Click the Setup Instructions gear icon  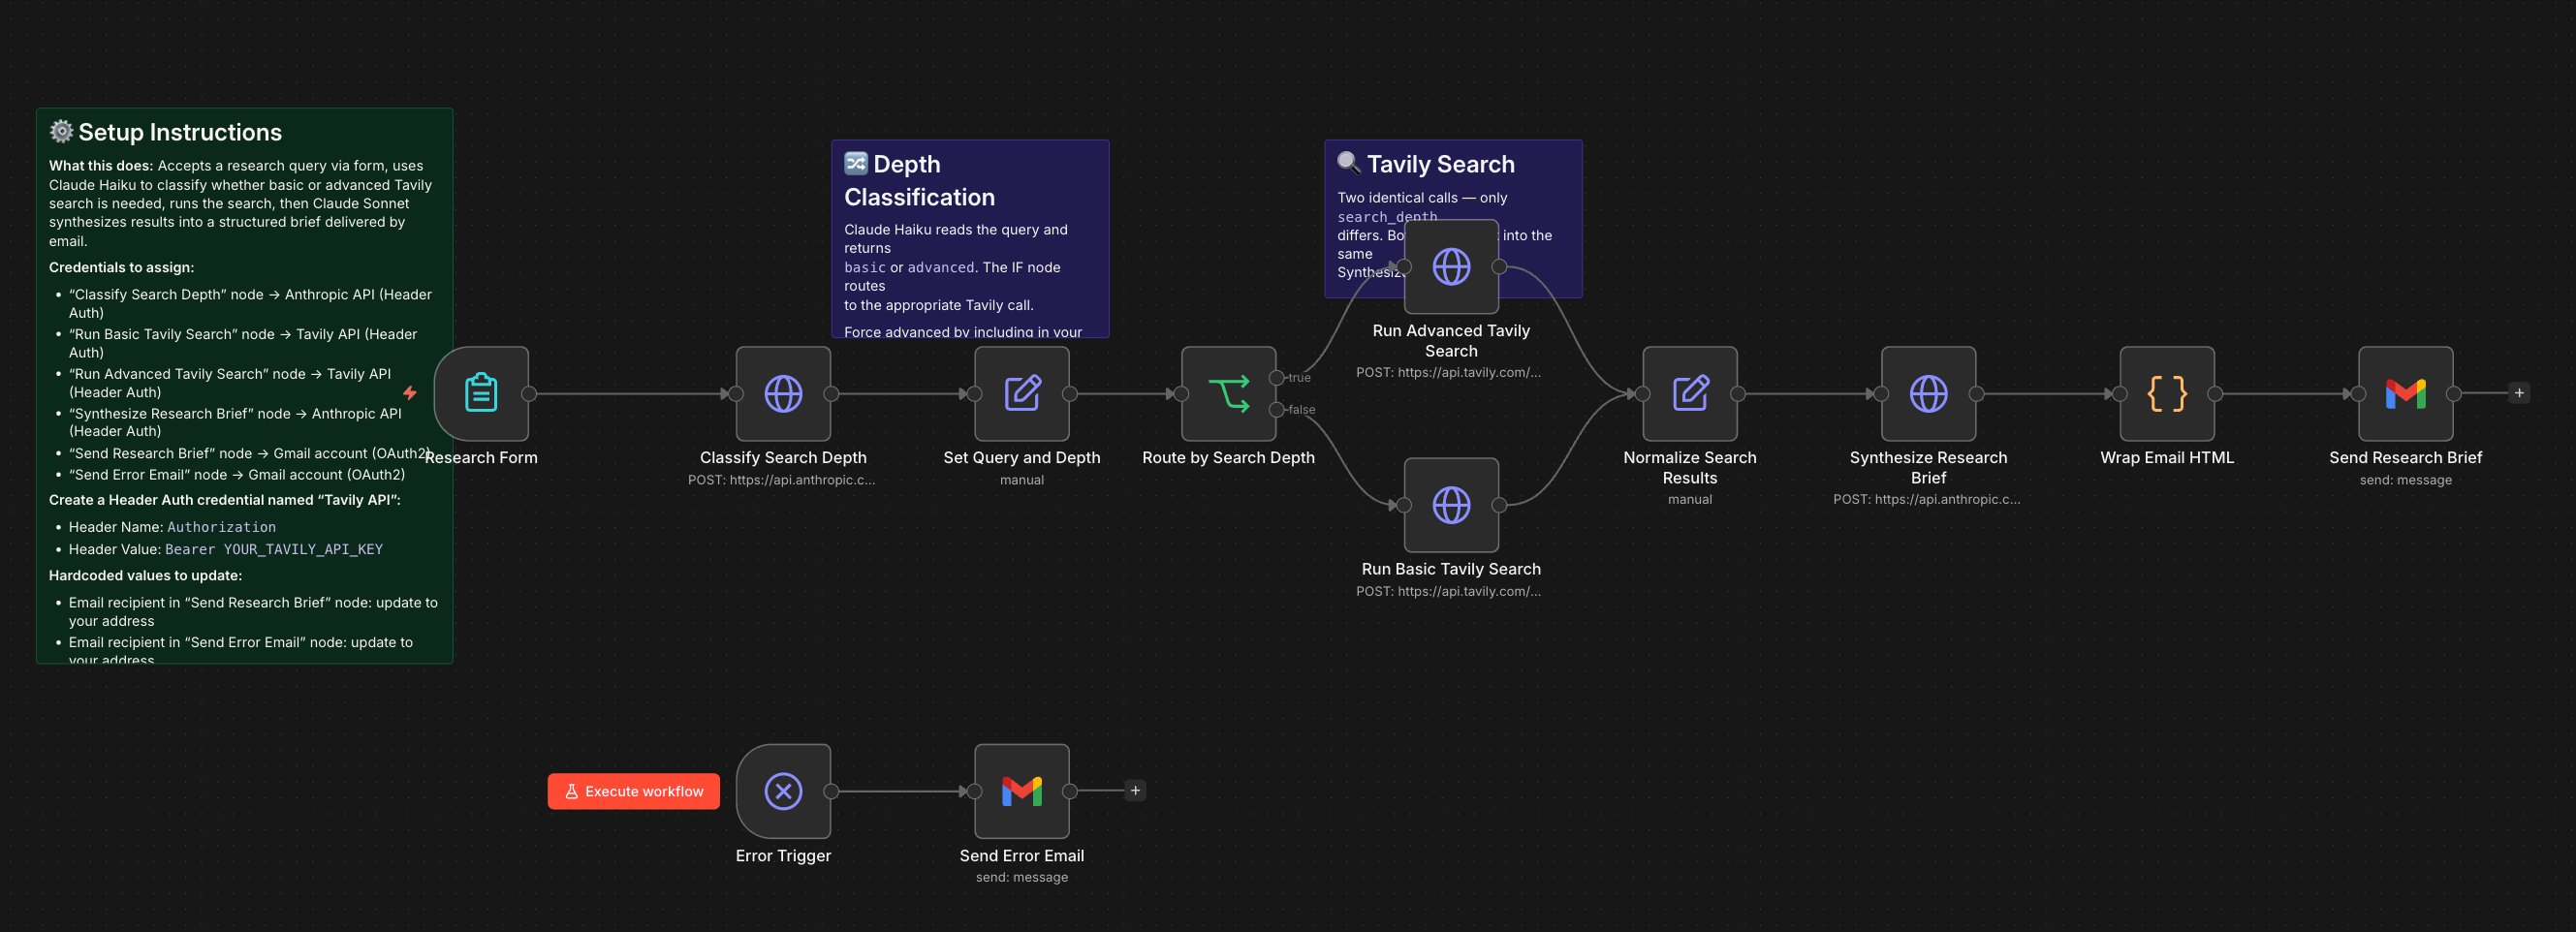pos(61,131)
